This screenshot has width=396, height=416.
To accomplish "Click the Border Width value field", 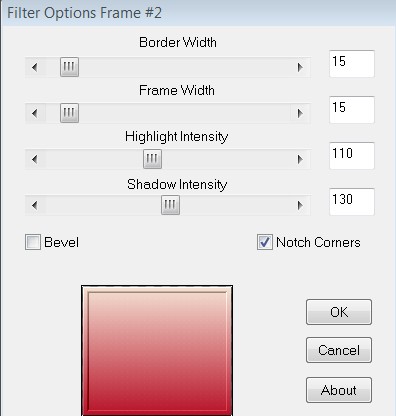I will point(352,64).
